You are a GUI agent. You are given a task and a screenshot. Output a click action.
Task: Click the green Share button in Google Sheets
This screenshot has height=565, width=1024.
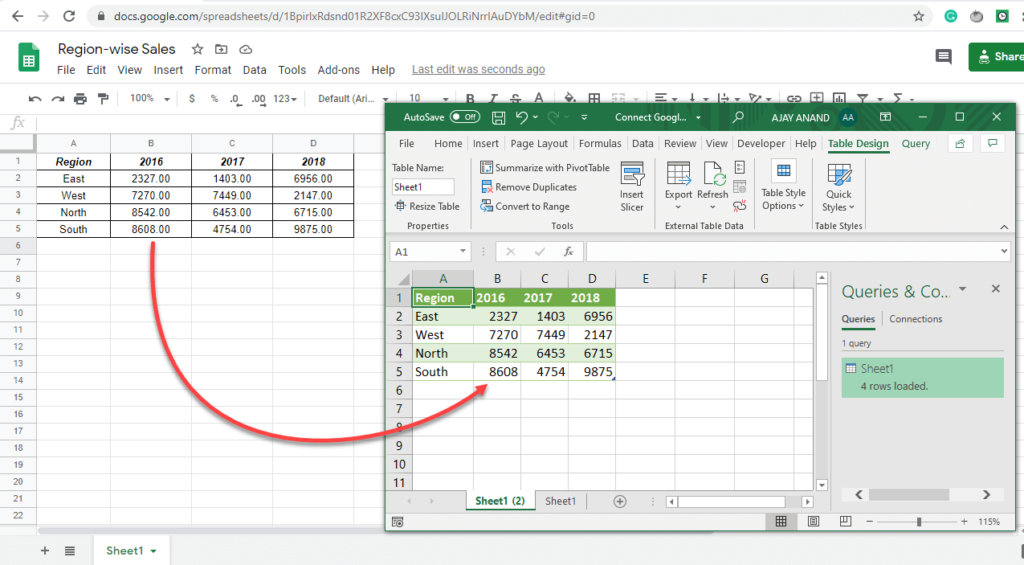coord(996,57)
